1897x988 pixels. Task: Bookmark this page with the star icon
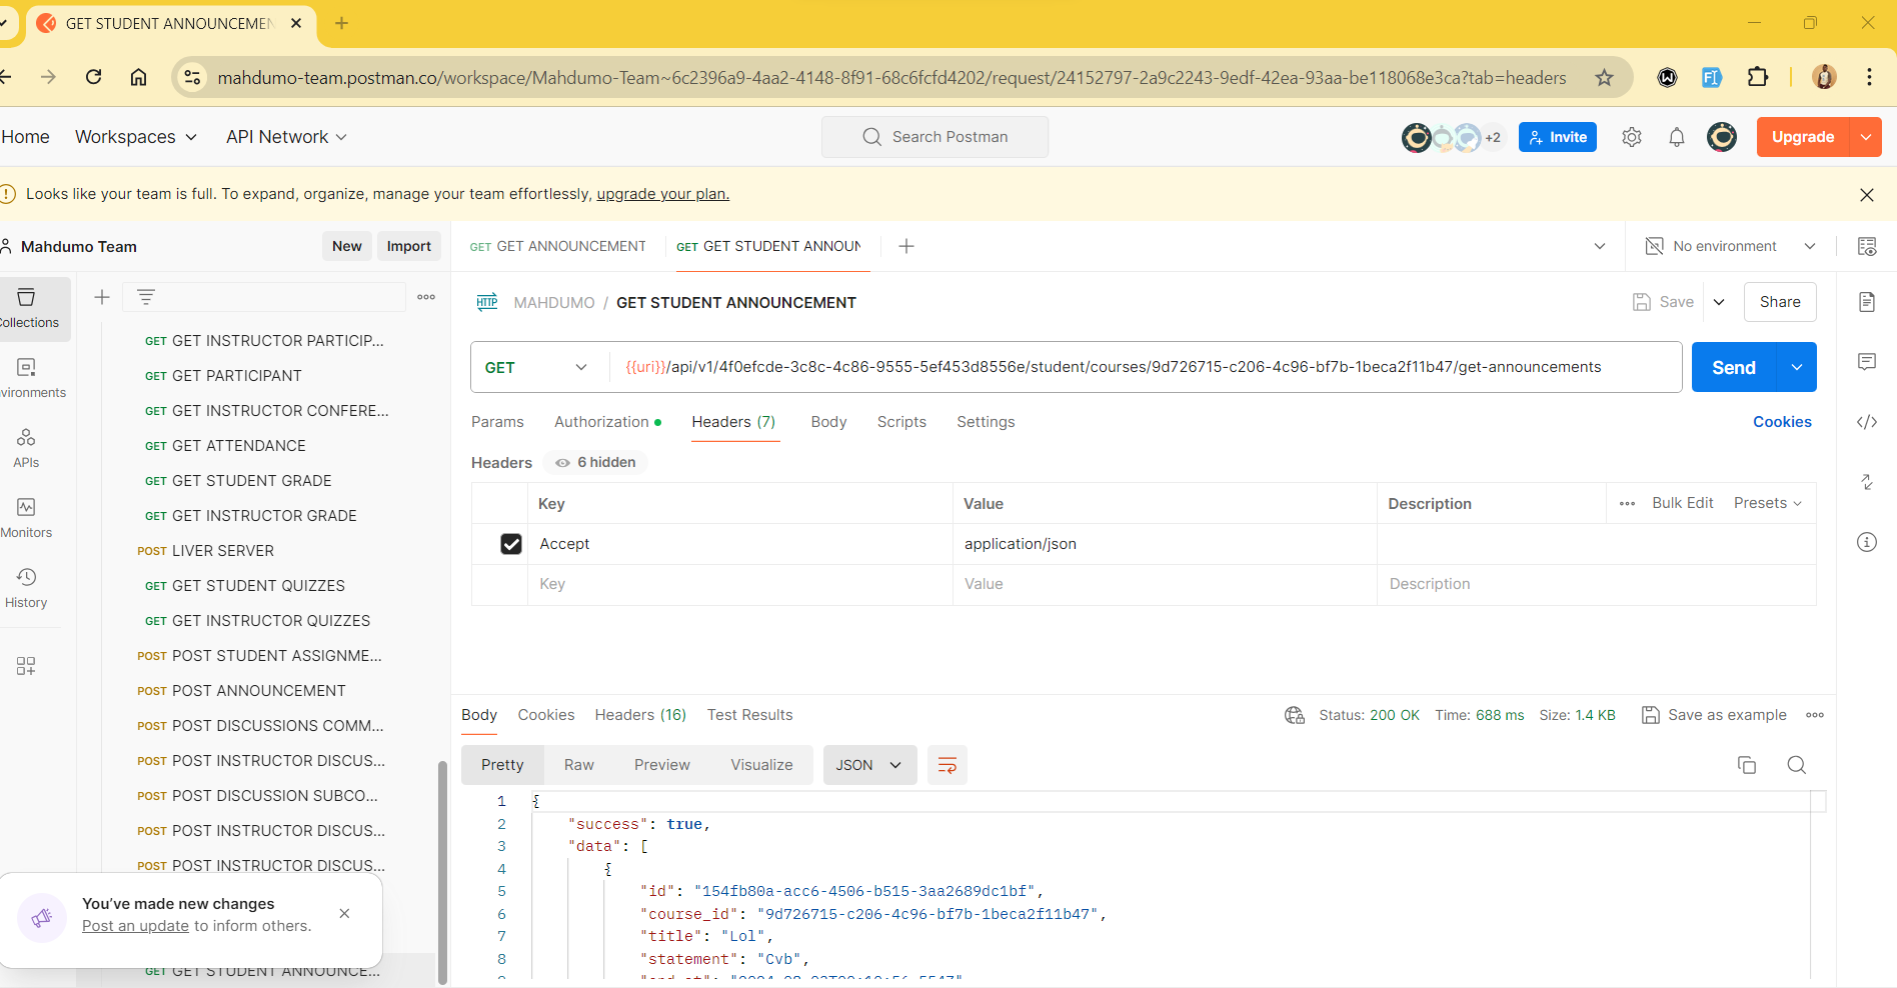(x=1605, y=78)
